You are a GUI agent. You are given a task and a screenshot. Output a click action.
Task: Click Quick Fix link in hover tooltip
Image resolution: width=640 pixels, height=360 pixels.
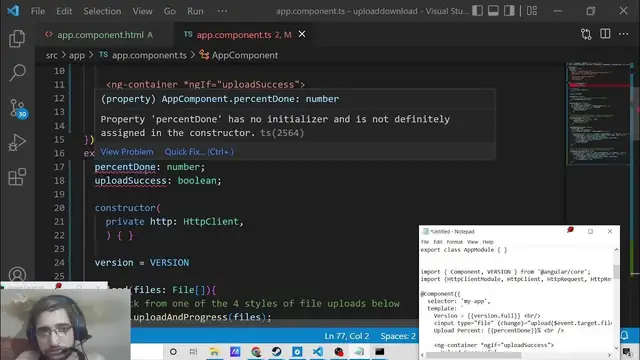[x=199, y=151]
